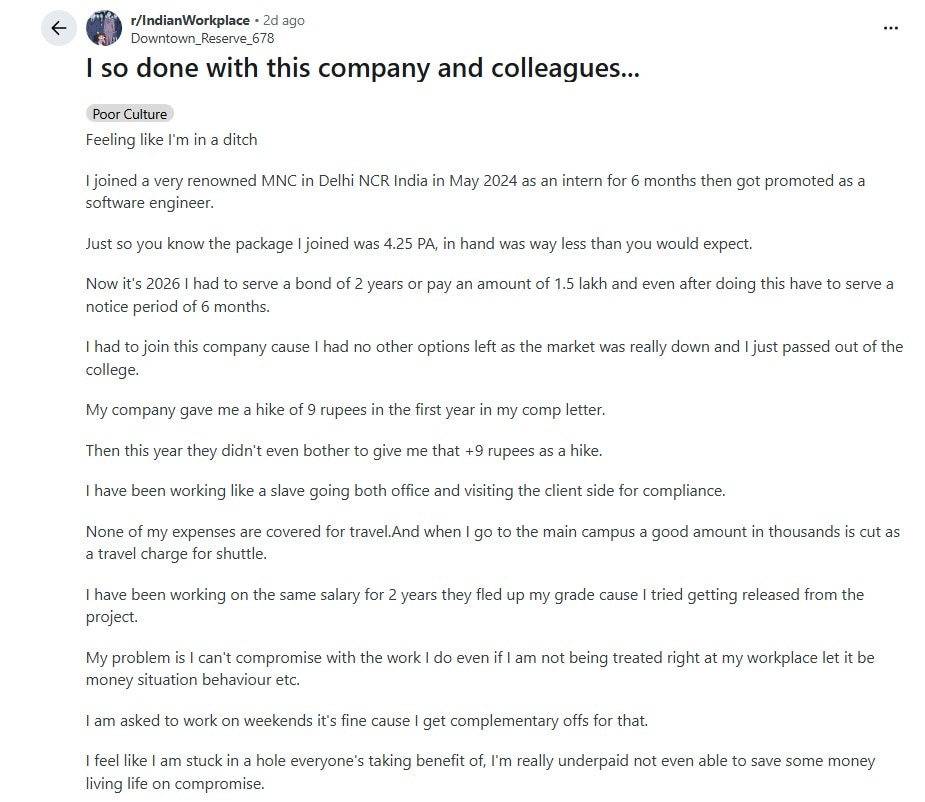
Task: Visit the r/IndianWorkplace subreddit link
Action: 191,20
